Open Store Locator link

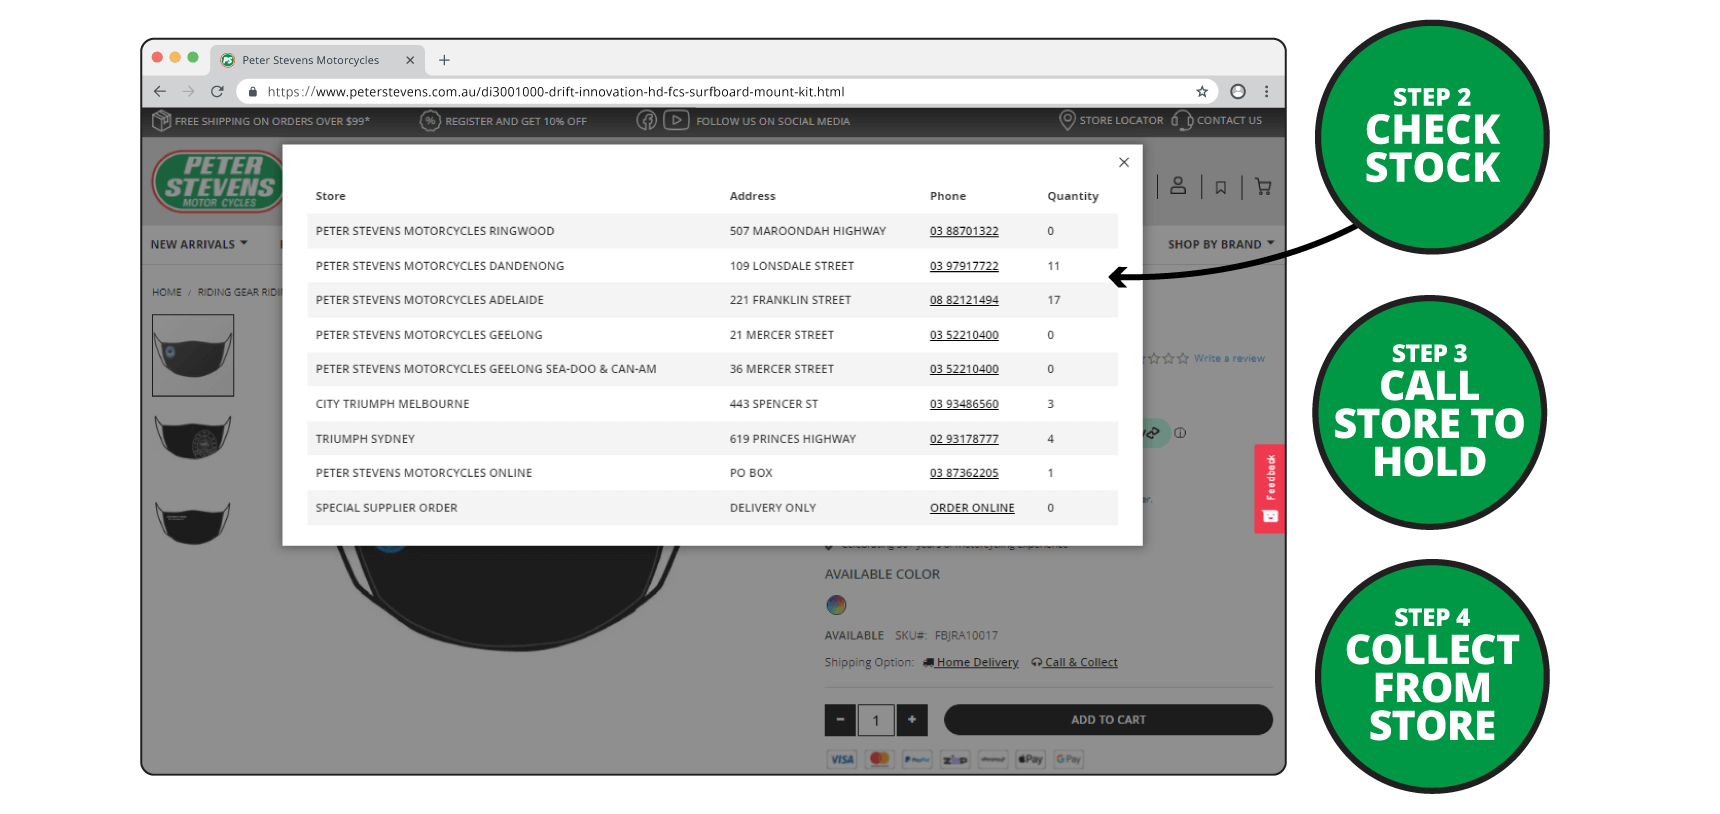(1111, 120)
